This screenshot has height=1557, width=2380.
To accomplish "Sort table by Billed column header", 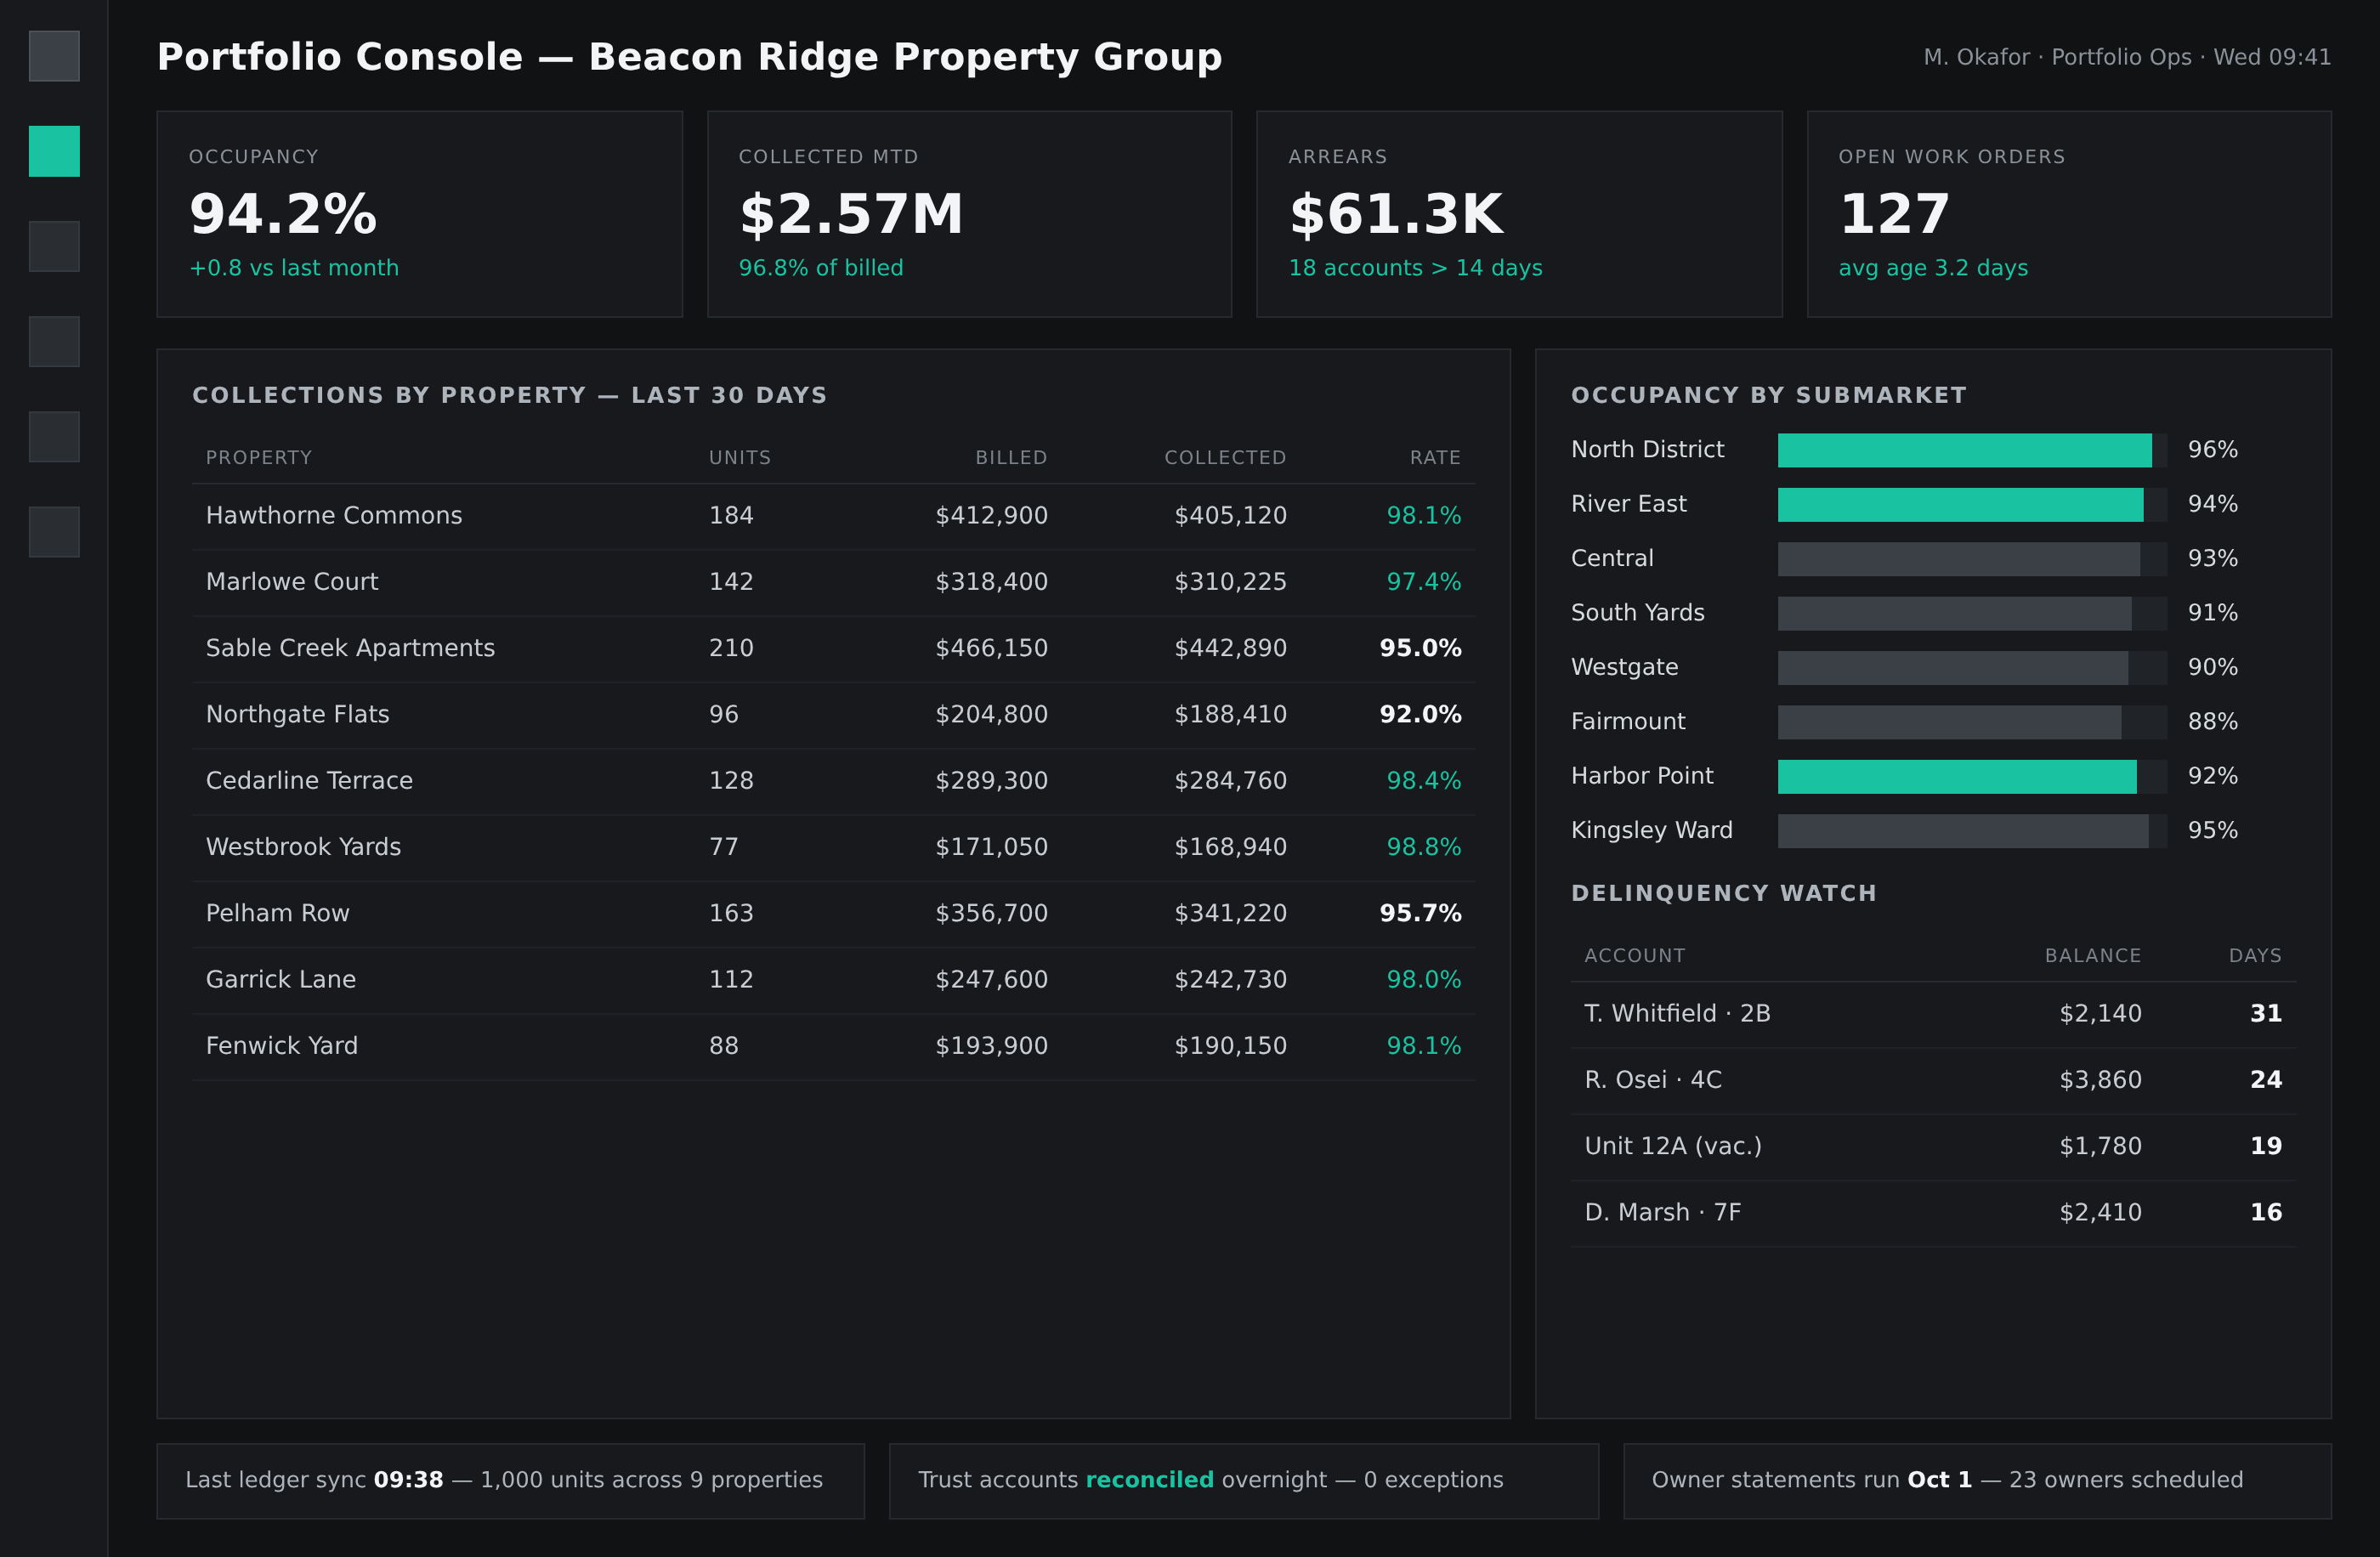I will tap(1011, 458).
